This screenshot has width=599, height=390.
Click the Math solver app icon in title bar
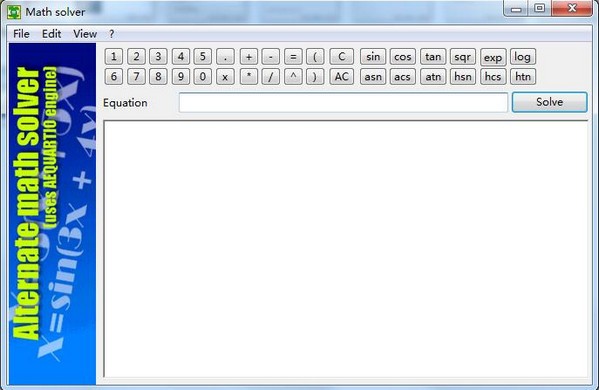[14, 12]
